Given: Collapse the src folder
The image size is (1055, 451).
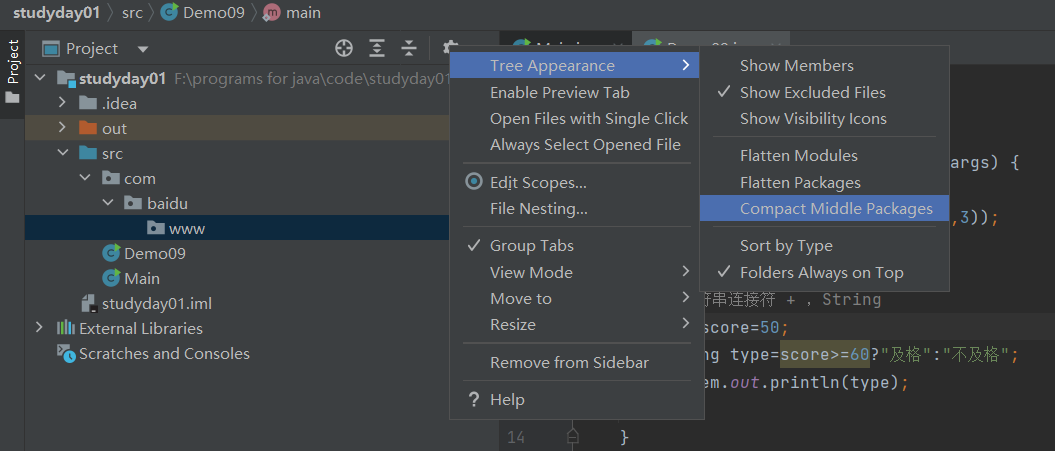Looking at the screenshot, I should [62, 153].
